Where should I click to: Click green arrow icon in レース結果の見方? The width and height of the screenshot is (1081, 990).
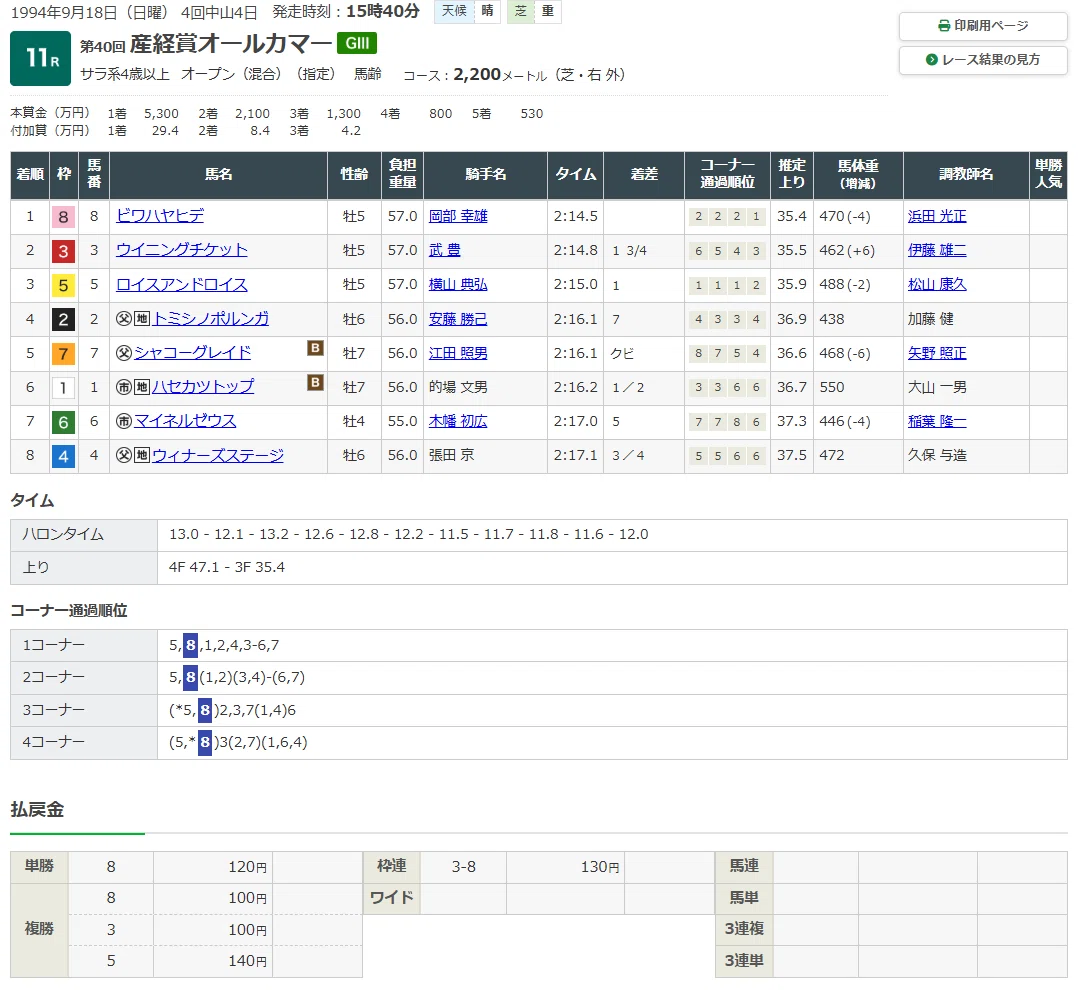pos(931,60)
